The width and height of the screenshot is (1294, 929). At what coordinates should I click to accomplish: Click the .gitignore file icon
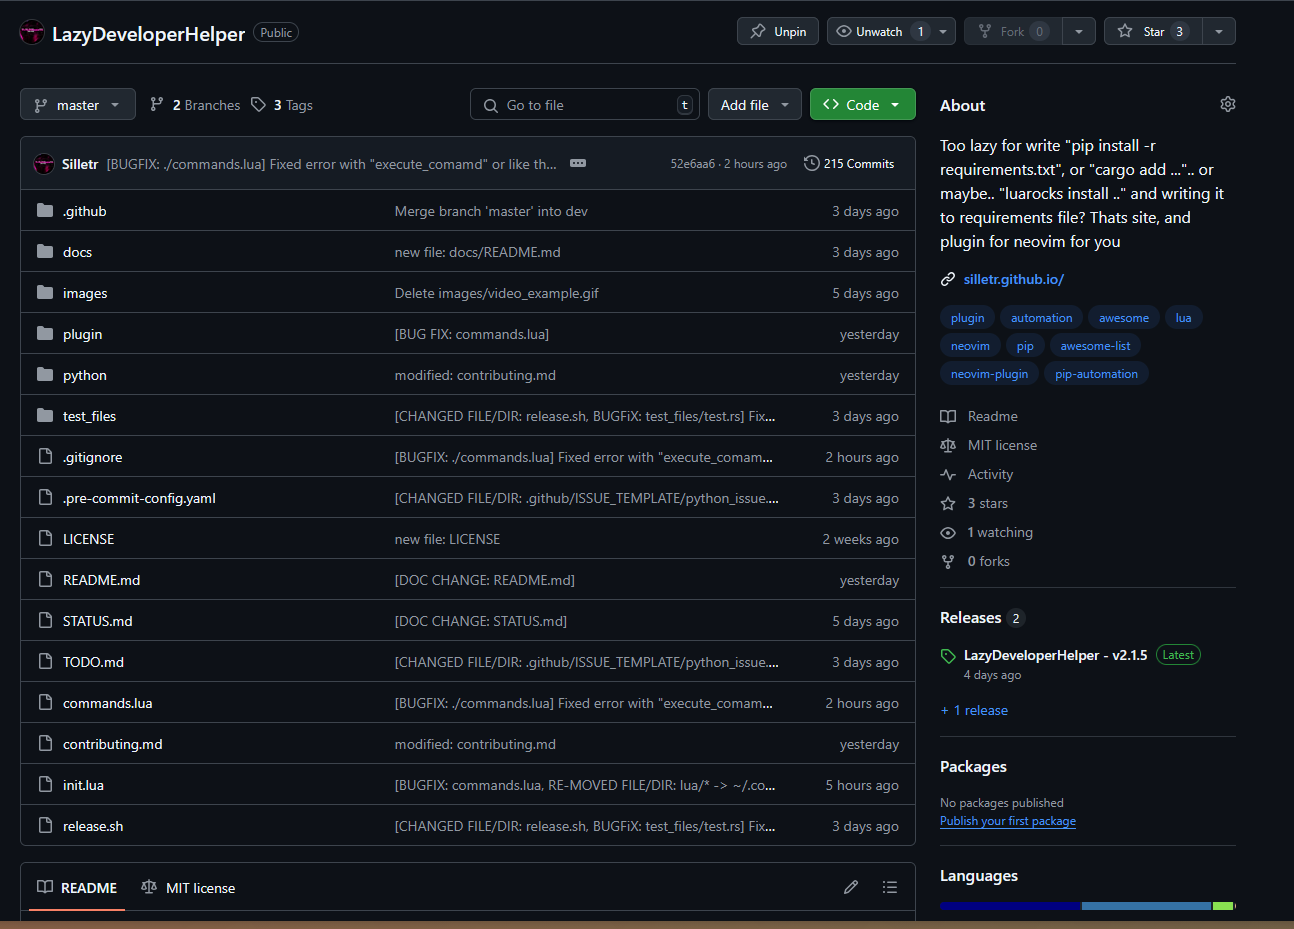pos(45,456)
